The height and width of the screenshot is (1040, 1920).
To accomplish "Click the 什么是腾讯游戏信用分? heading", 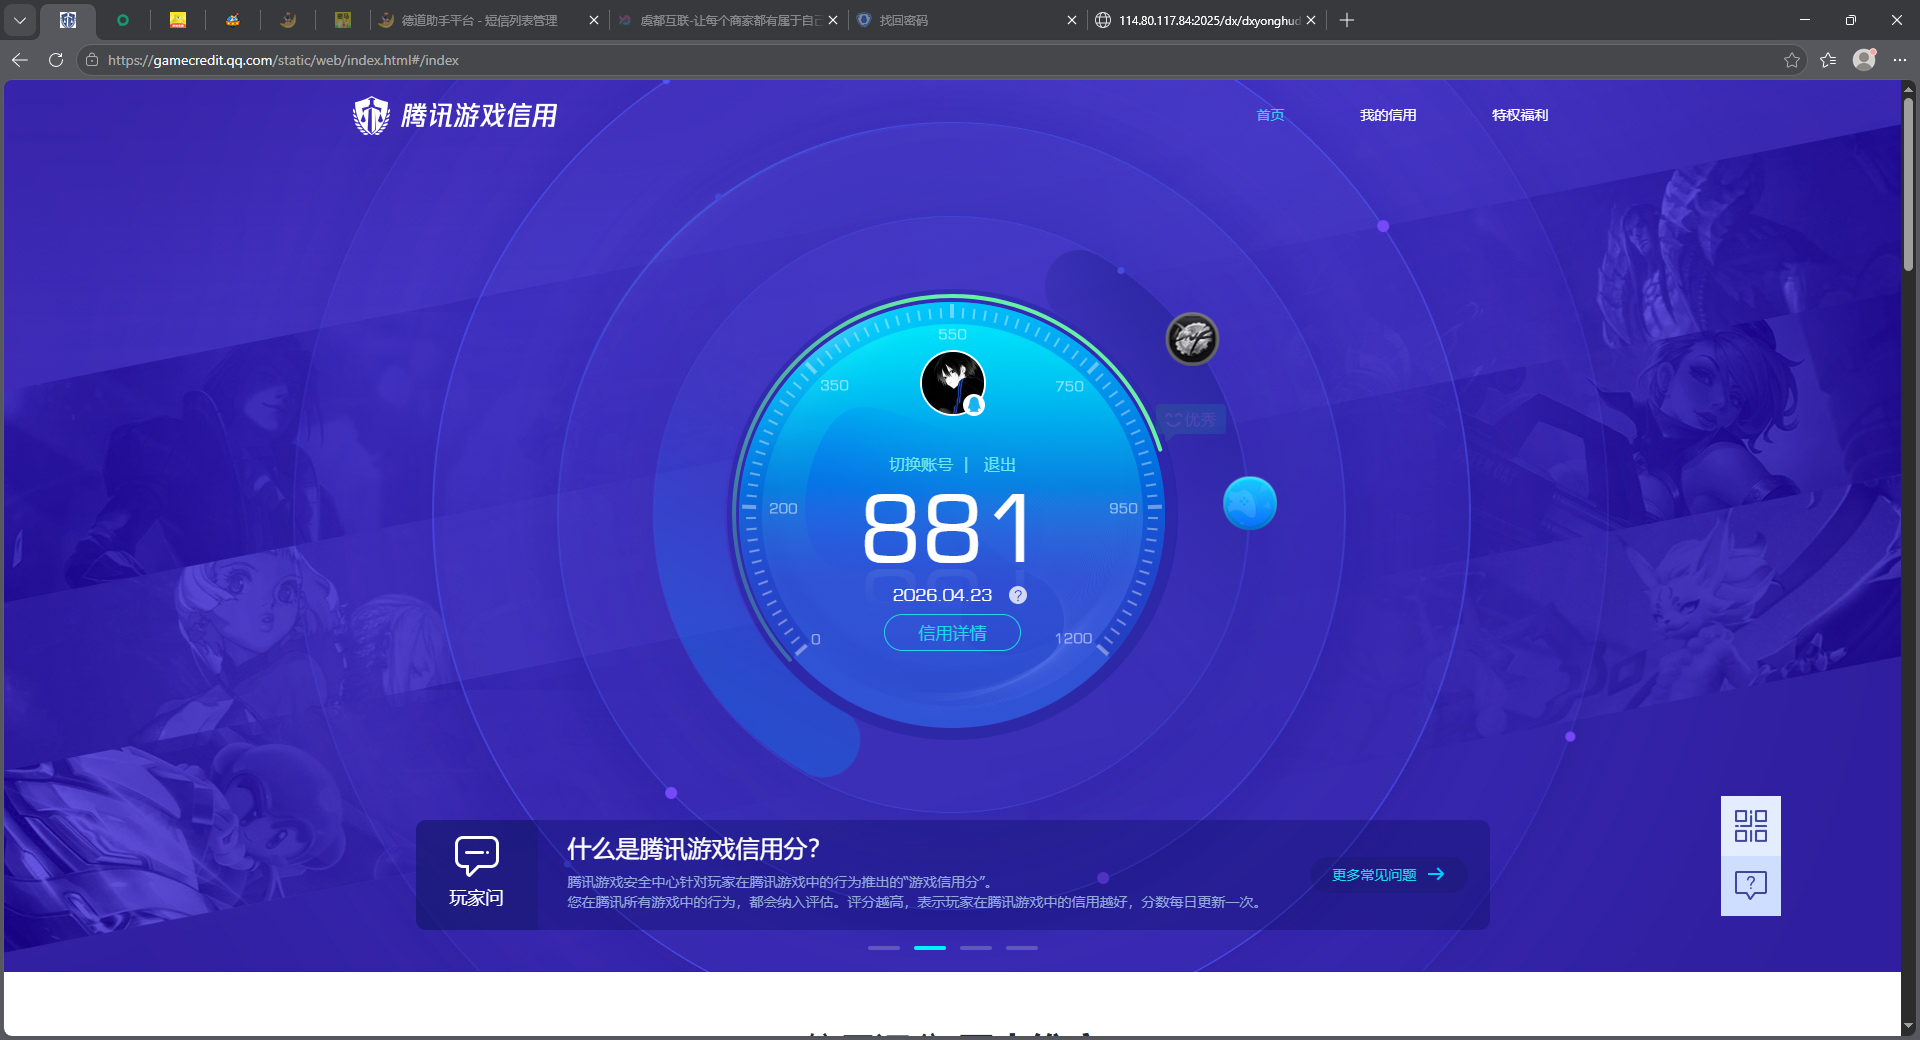I will click(x=693, y=849).
